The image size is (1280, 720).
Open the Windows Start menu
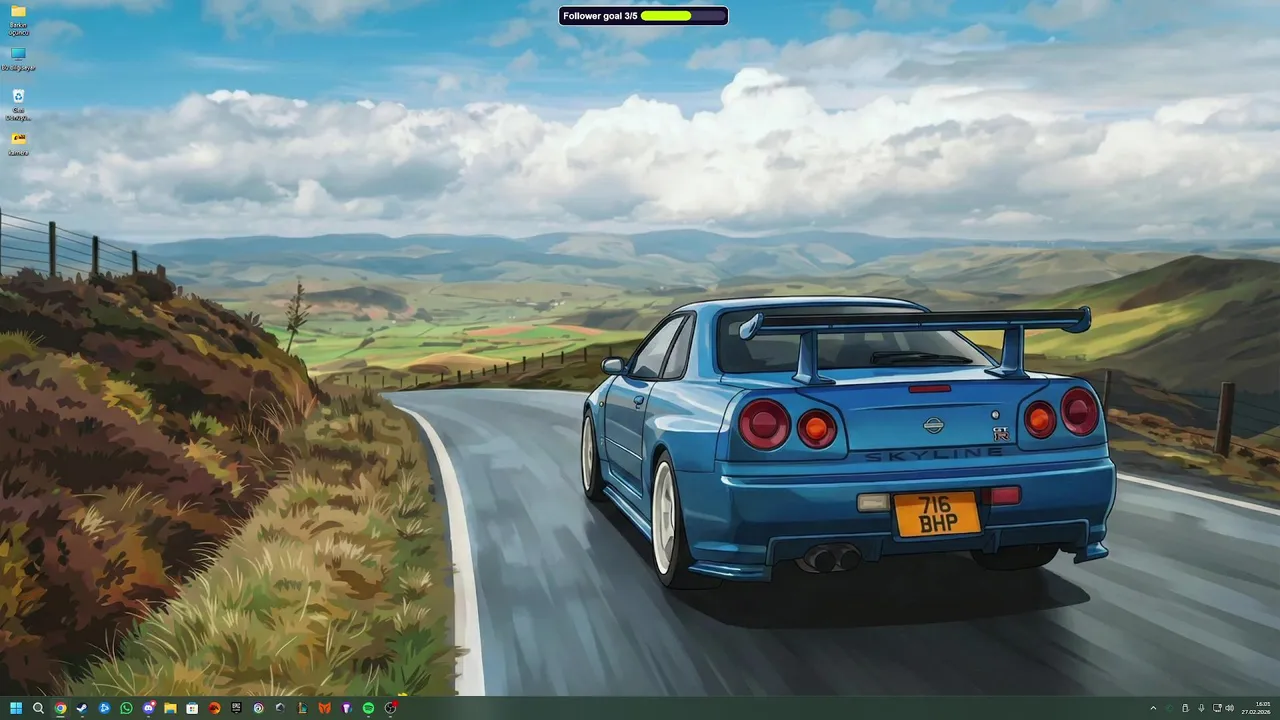point(16,708)
